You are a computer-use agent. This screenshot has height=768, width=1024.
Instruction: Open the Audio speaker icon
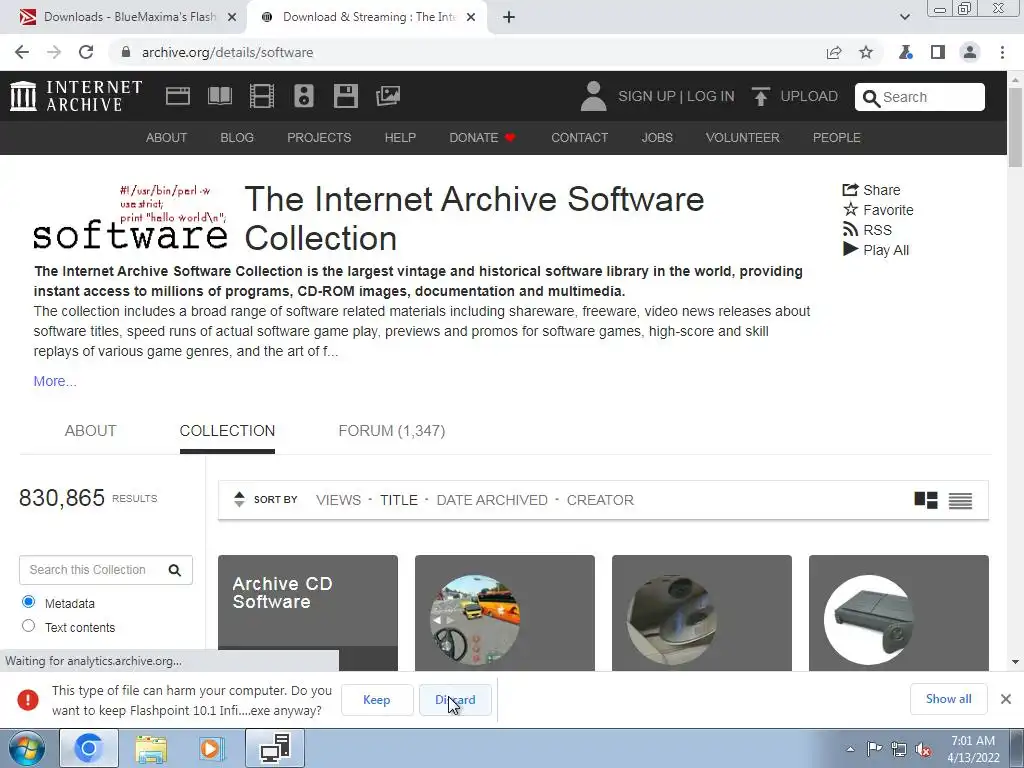point(304,96)
